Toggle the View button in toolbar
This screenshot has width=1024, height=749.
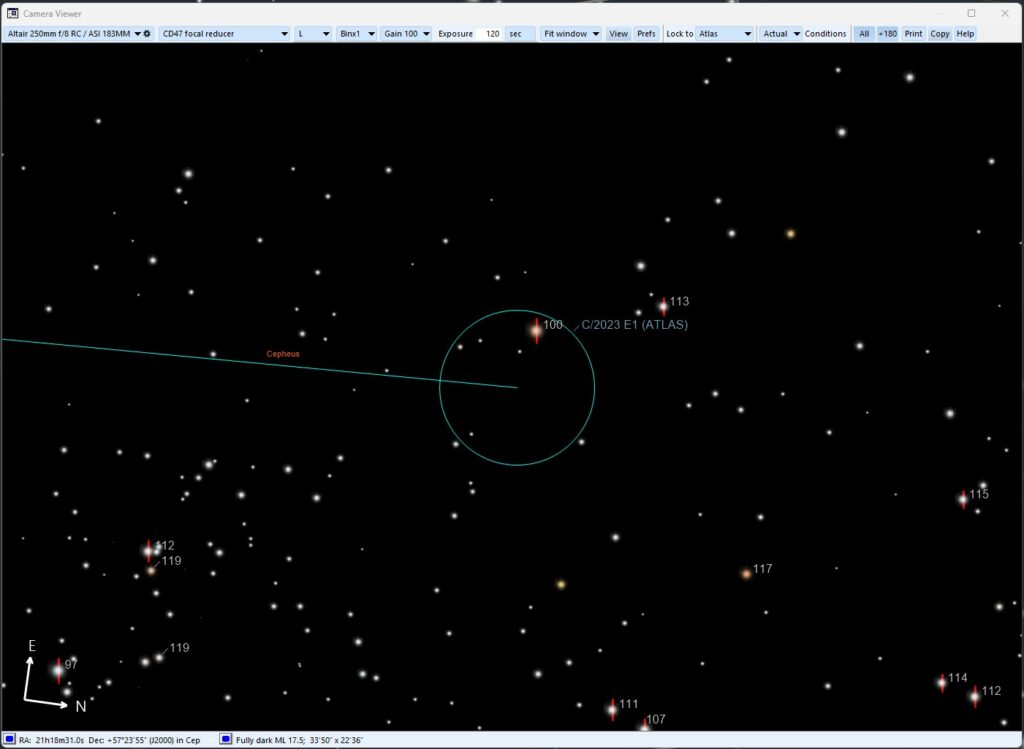point(618,34)
